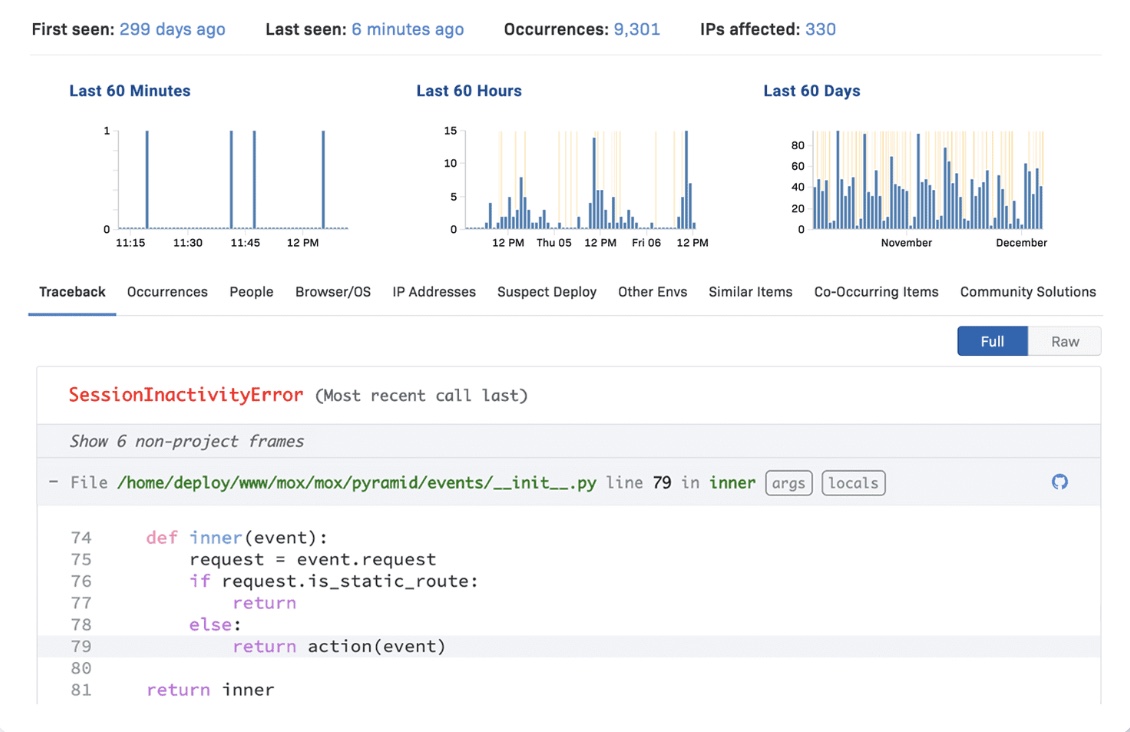Show locals for the inner frame
The height and width of the screenshot is (732, 1130).
pyautogui.click(x=853, y=483)
